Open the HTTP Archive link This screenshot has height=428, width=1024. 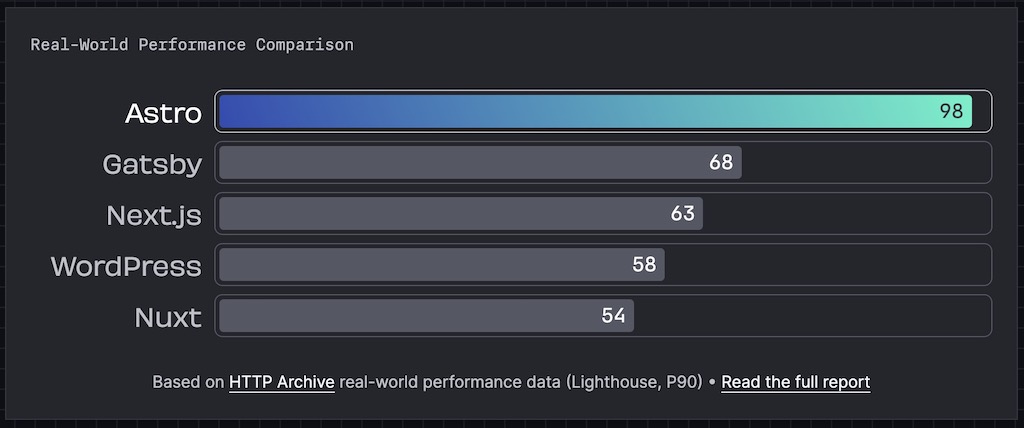[281, 382]
